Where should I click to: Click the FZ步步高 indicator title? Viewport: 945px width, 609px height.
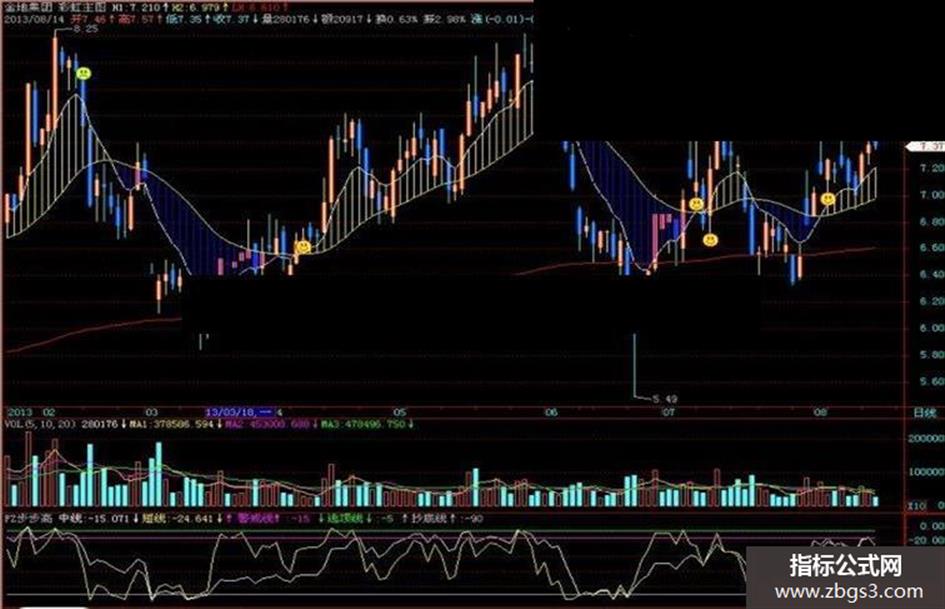tap(29, 519)
